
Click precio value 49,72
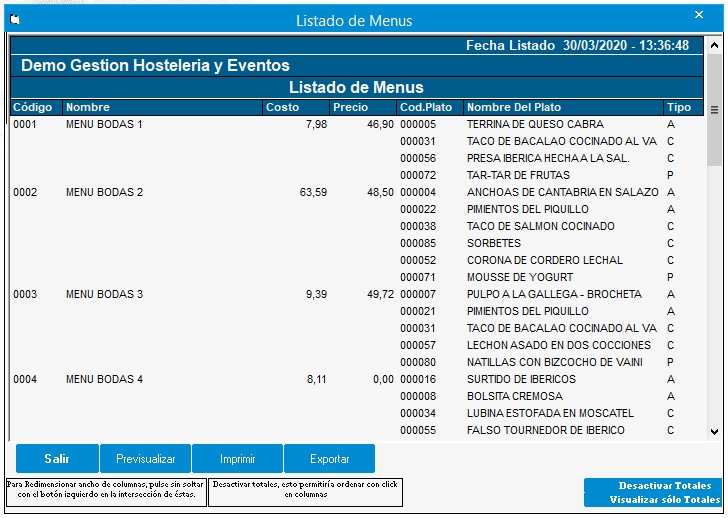(380, 294)
